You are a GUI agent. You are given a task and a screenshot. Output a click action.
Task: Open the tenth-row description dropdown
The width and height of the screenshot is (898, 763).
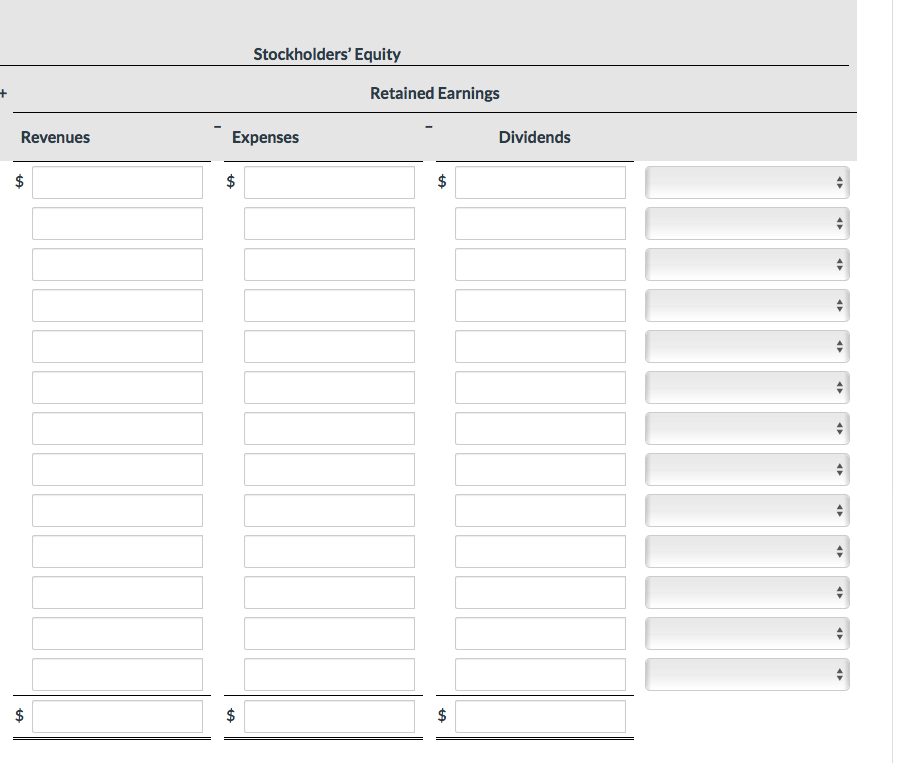pyautogui.click(x=747, y=552)
